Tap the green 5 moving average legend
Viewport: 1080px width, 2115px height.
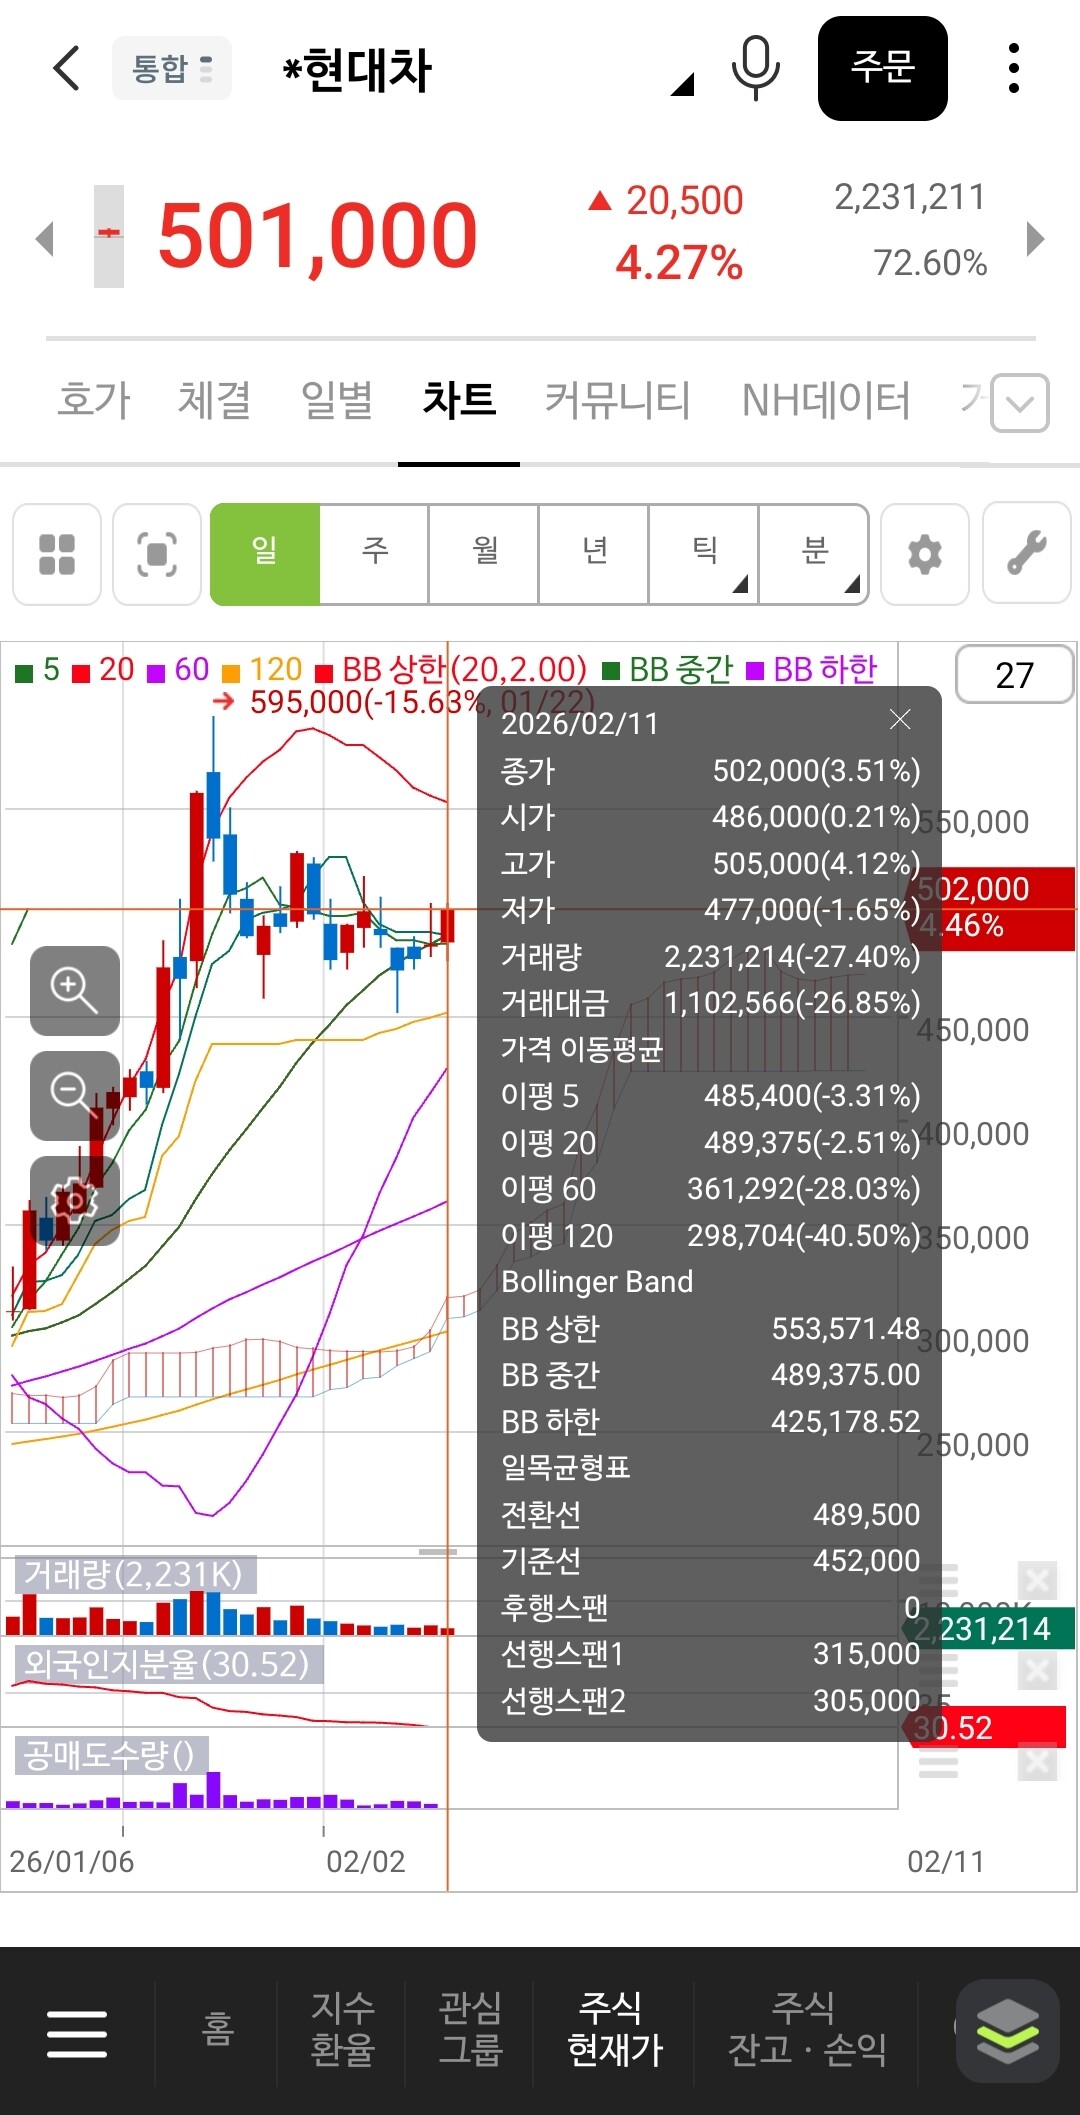(x=39, y=670)
